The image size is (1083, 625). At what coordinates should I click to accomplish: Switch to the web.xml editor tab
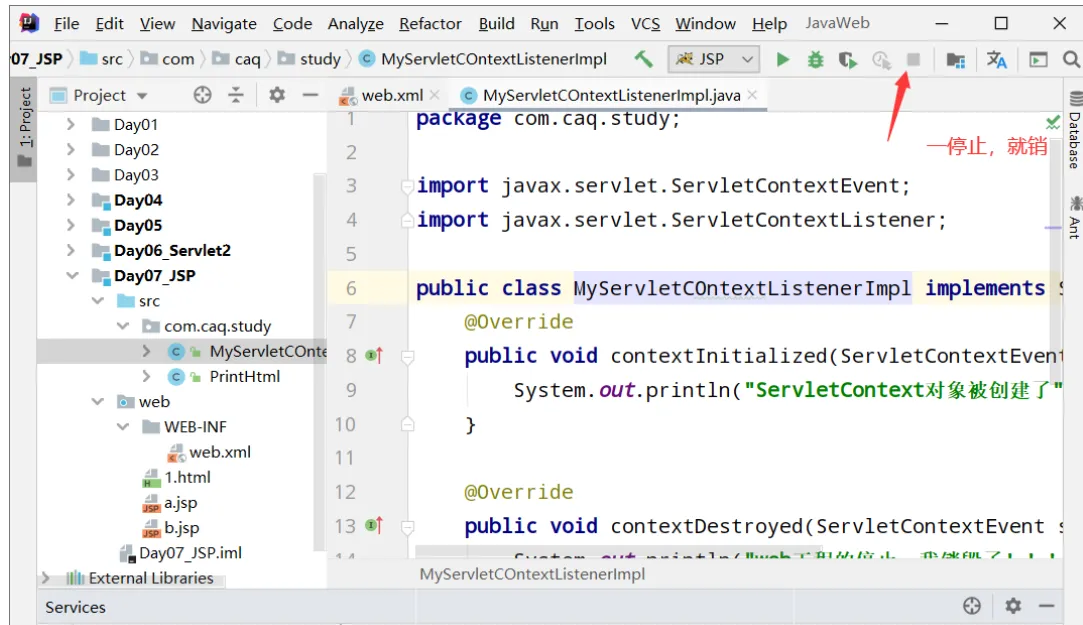tap(390, 95)
